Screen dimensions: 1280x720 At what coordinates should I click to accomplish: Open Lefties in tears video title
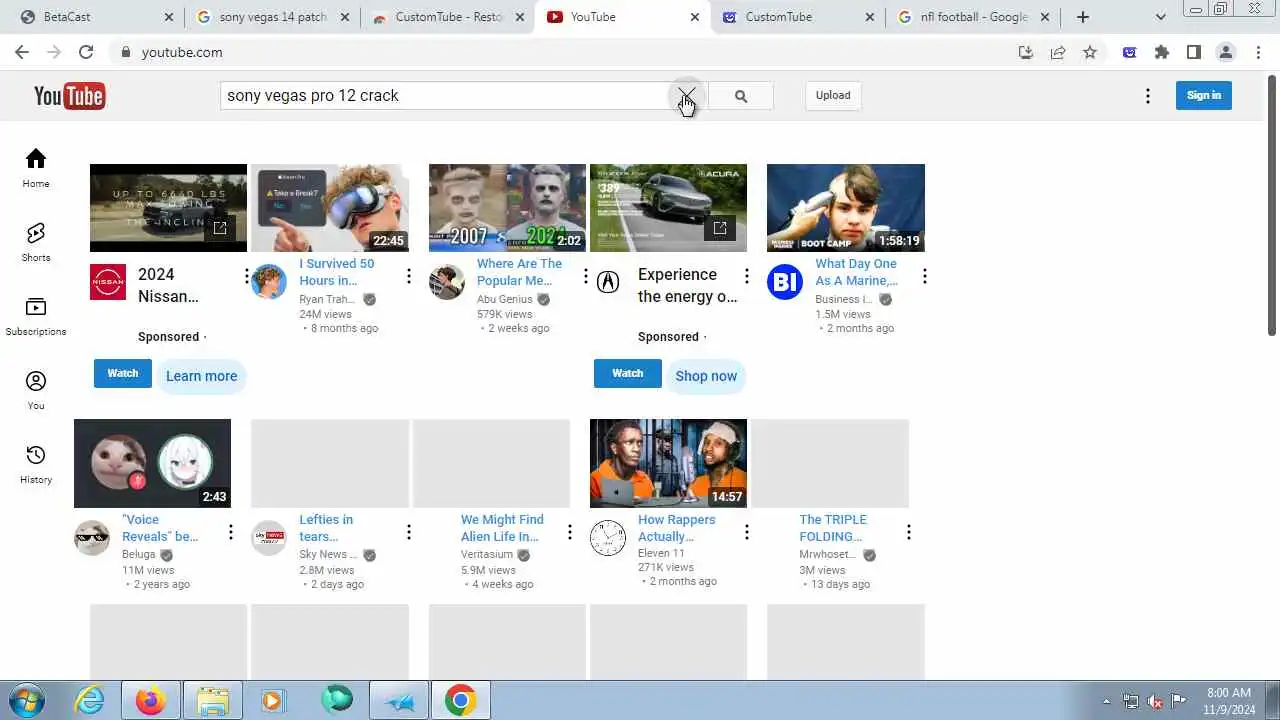coord(326,528)
